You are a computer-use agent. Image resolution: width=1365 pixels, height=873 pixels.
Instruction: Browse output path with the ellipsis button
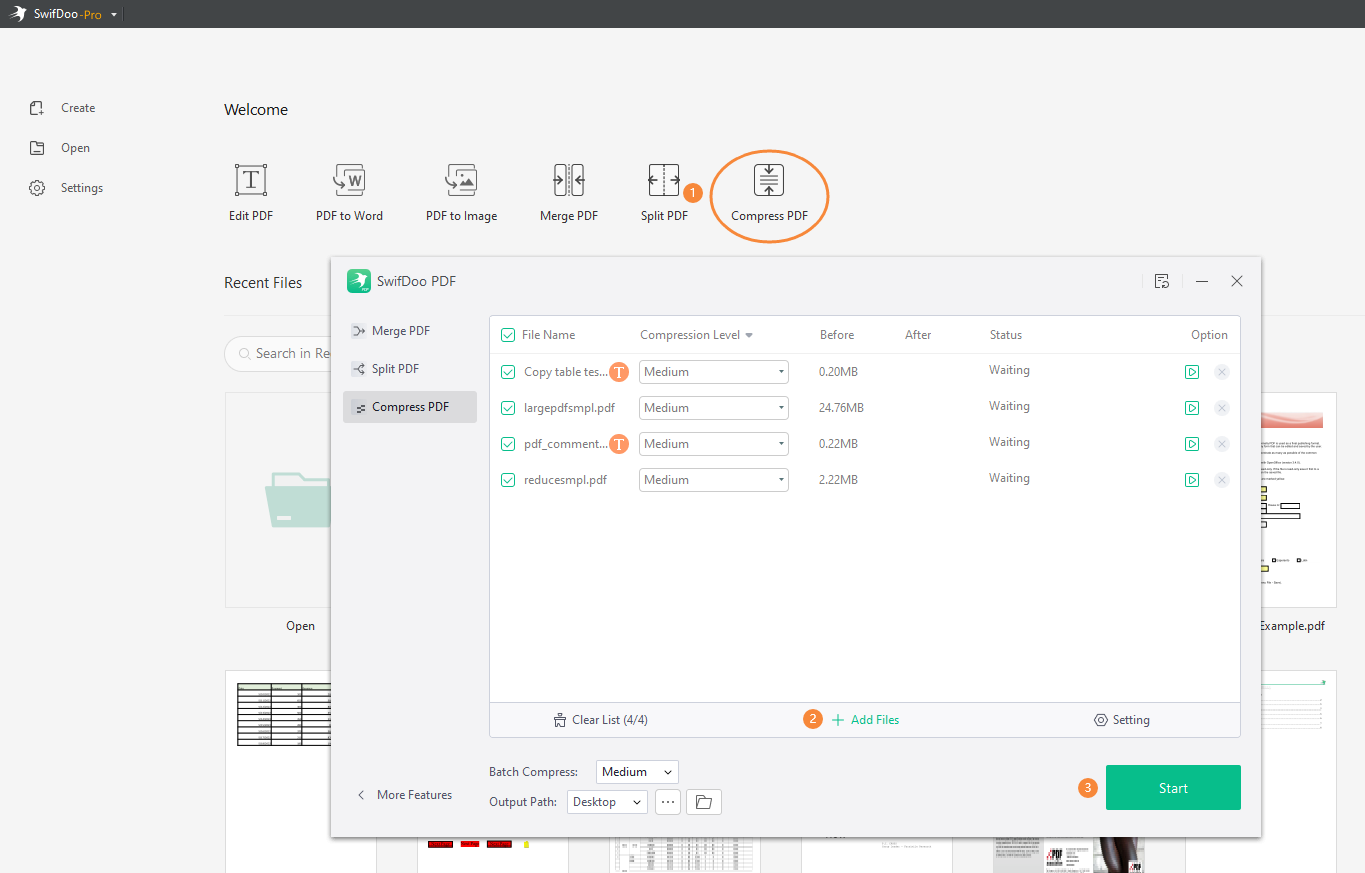pos(667,802)
